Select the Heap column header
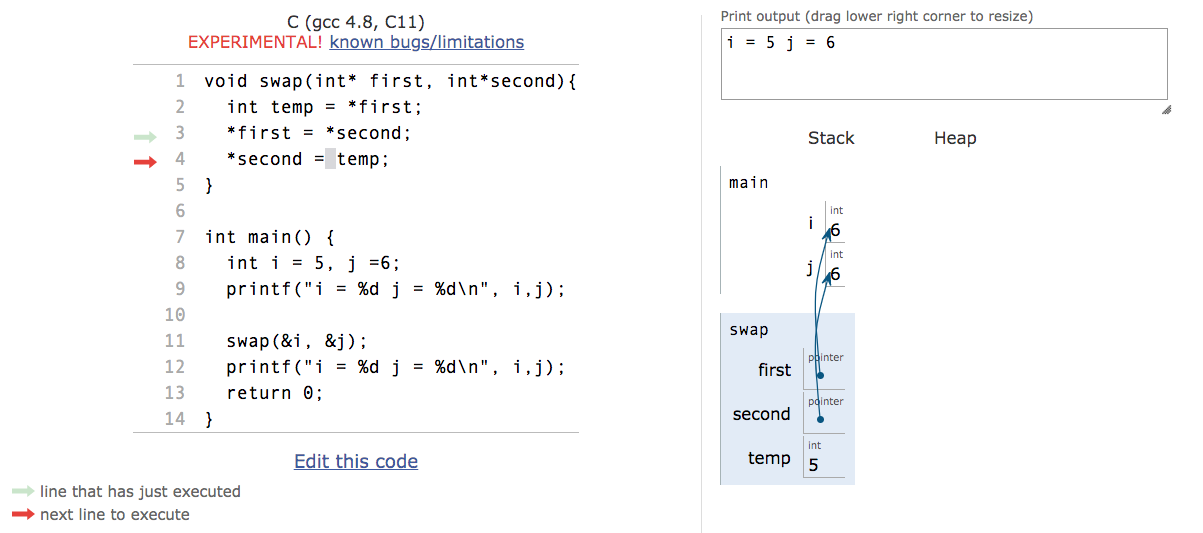The height and width of the screenshot is (533, 1203). pyautogui.click(x=955, y=138)
